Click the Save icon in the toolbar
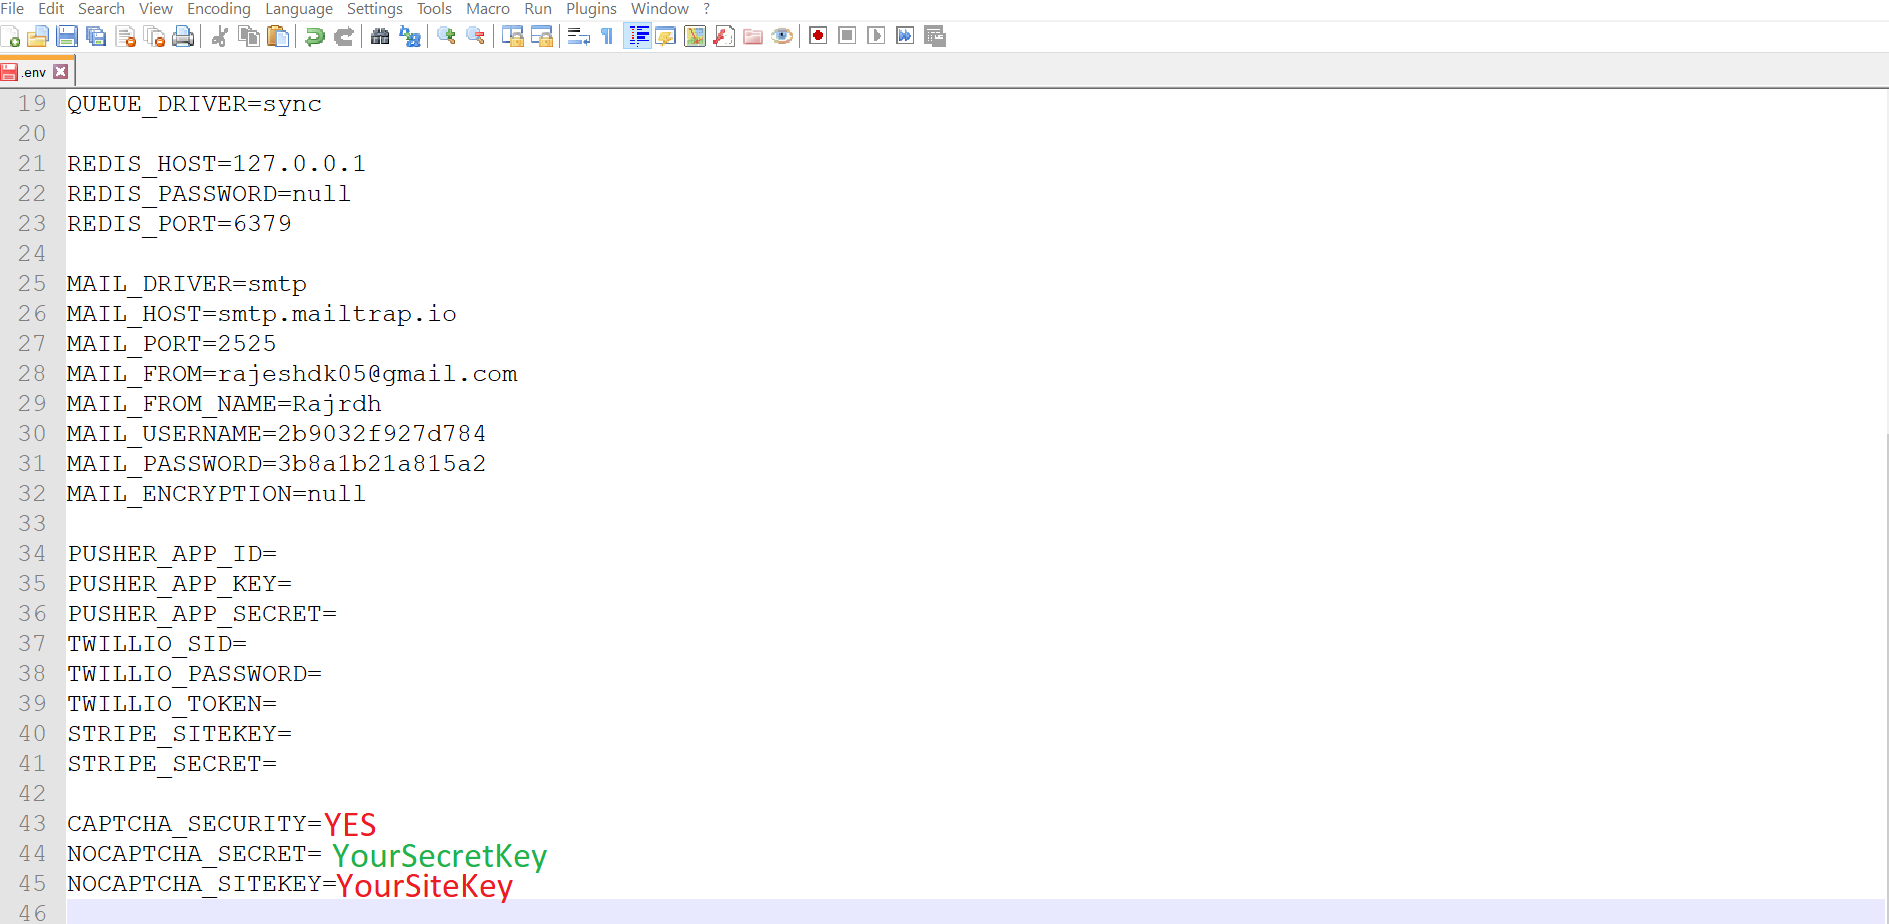1889x924 pixels. click(x=67, y=37)
